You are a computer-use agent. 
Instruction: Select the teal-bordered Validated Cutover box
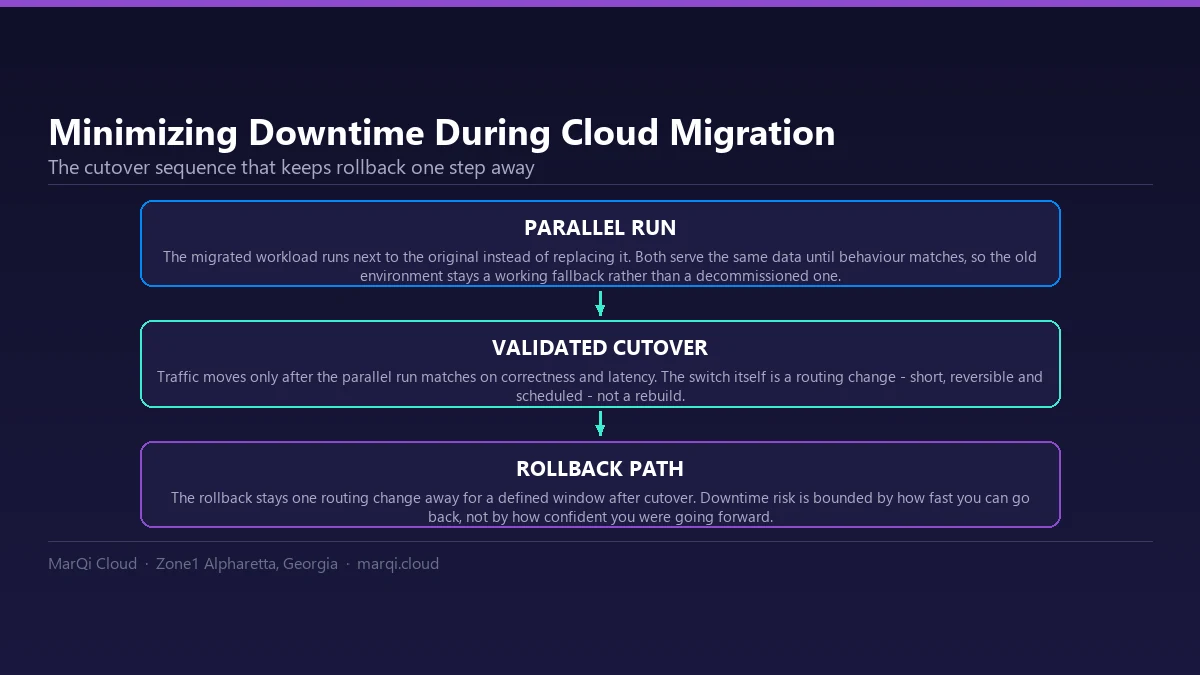tap(600, 364)
